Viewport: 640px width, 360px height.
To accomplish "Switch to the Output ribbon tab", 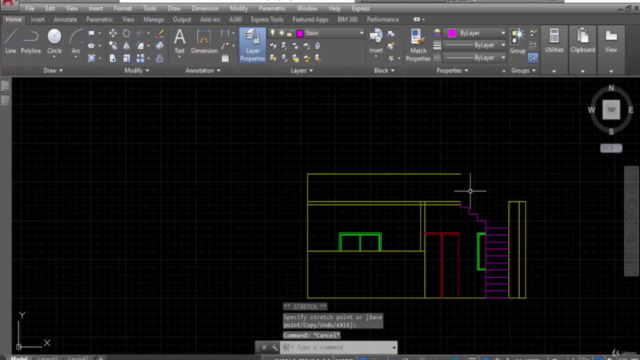I will click(182, 19).
